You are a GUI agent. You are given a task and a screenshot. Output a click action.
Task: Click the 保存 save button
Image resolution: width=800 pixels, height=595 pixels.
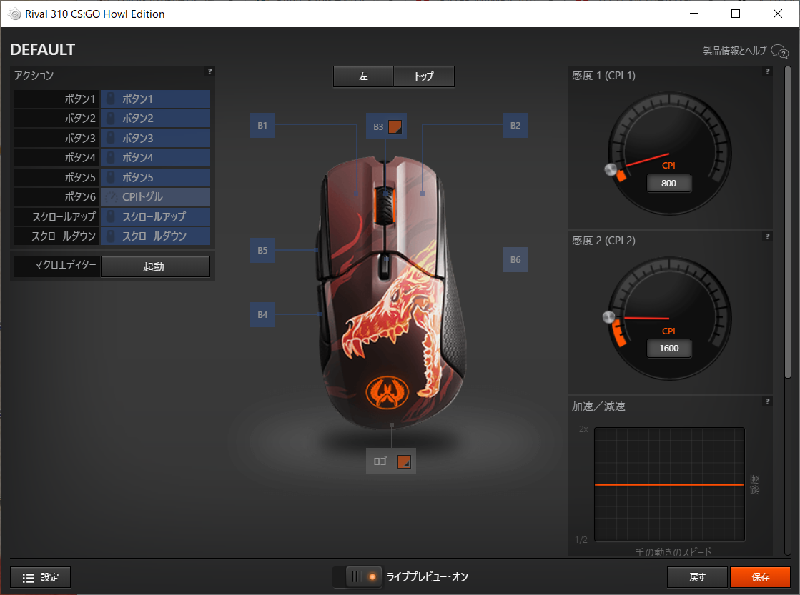(x=760, y=577)
